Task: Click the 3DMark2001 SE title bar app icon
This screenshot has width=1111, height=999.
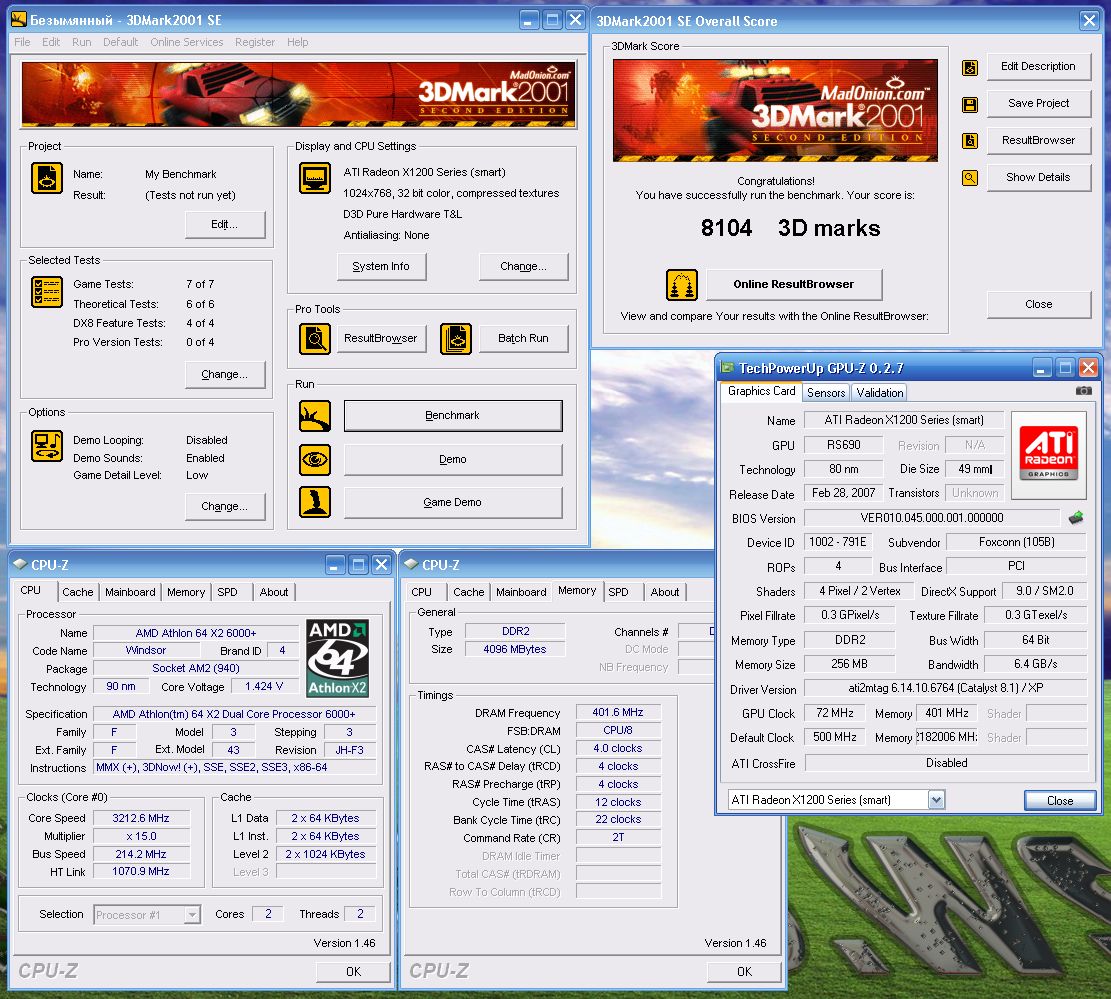Action: [18, 19]
